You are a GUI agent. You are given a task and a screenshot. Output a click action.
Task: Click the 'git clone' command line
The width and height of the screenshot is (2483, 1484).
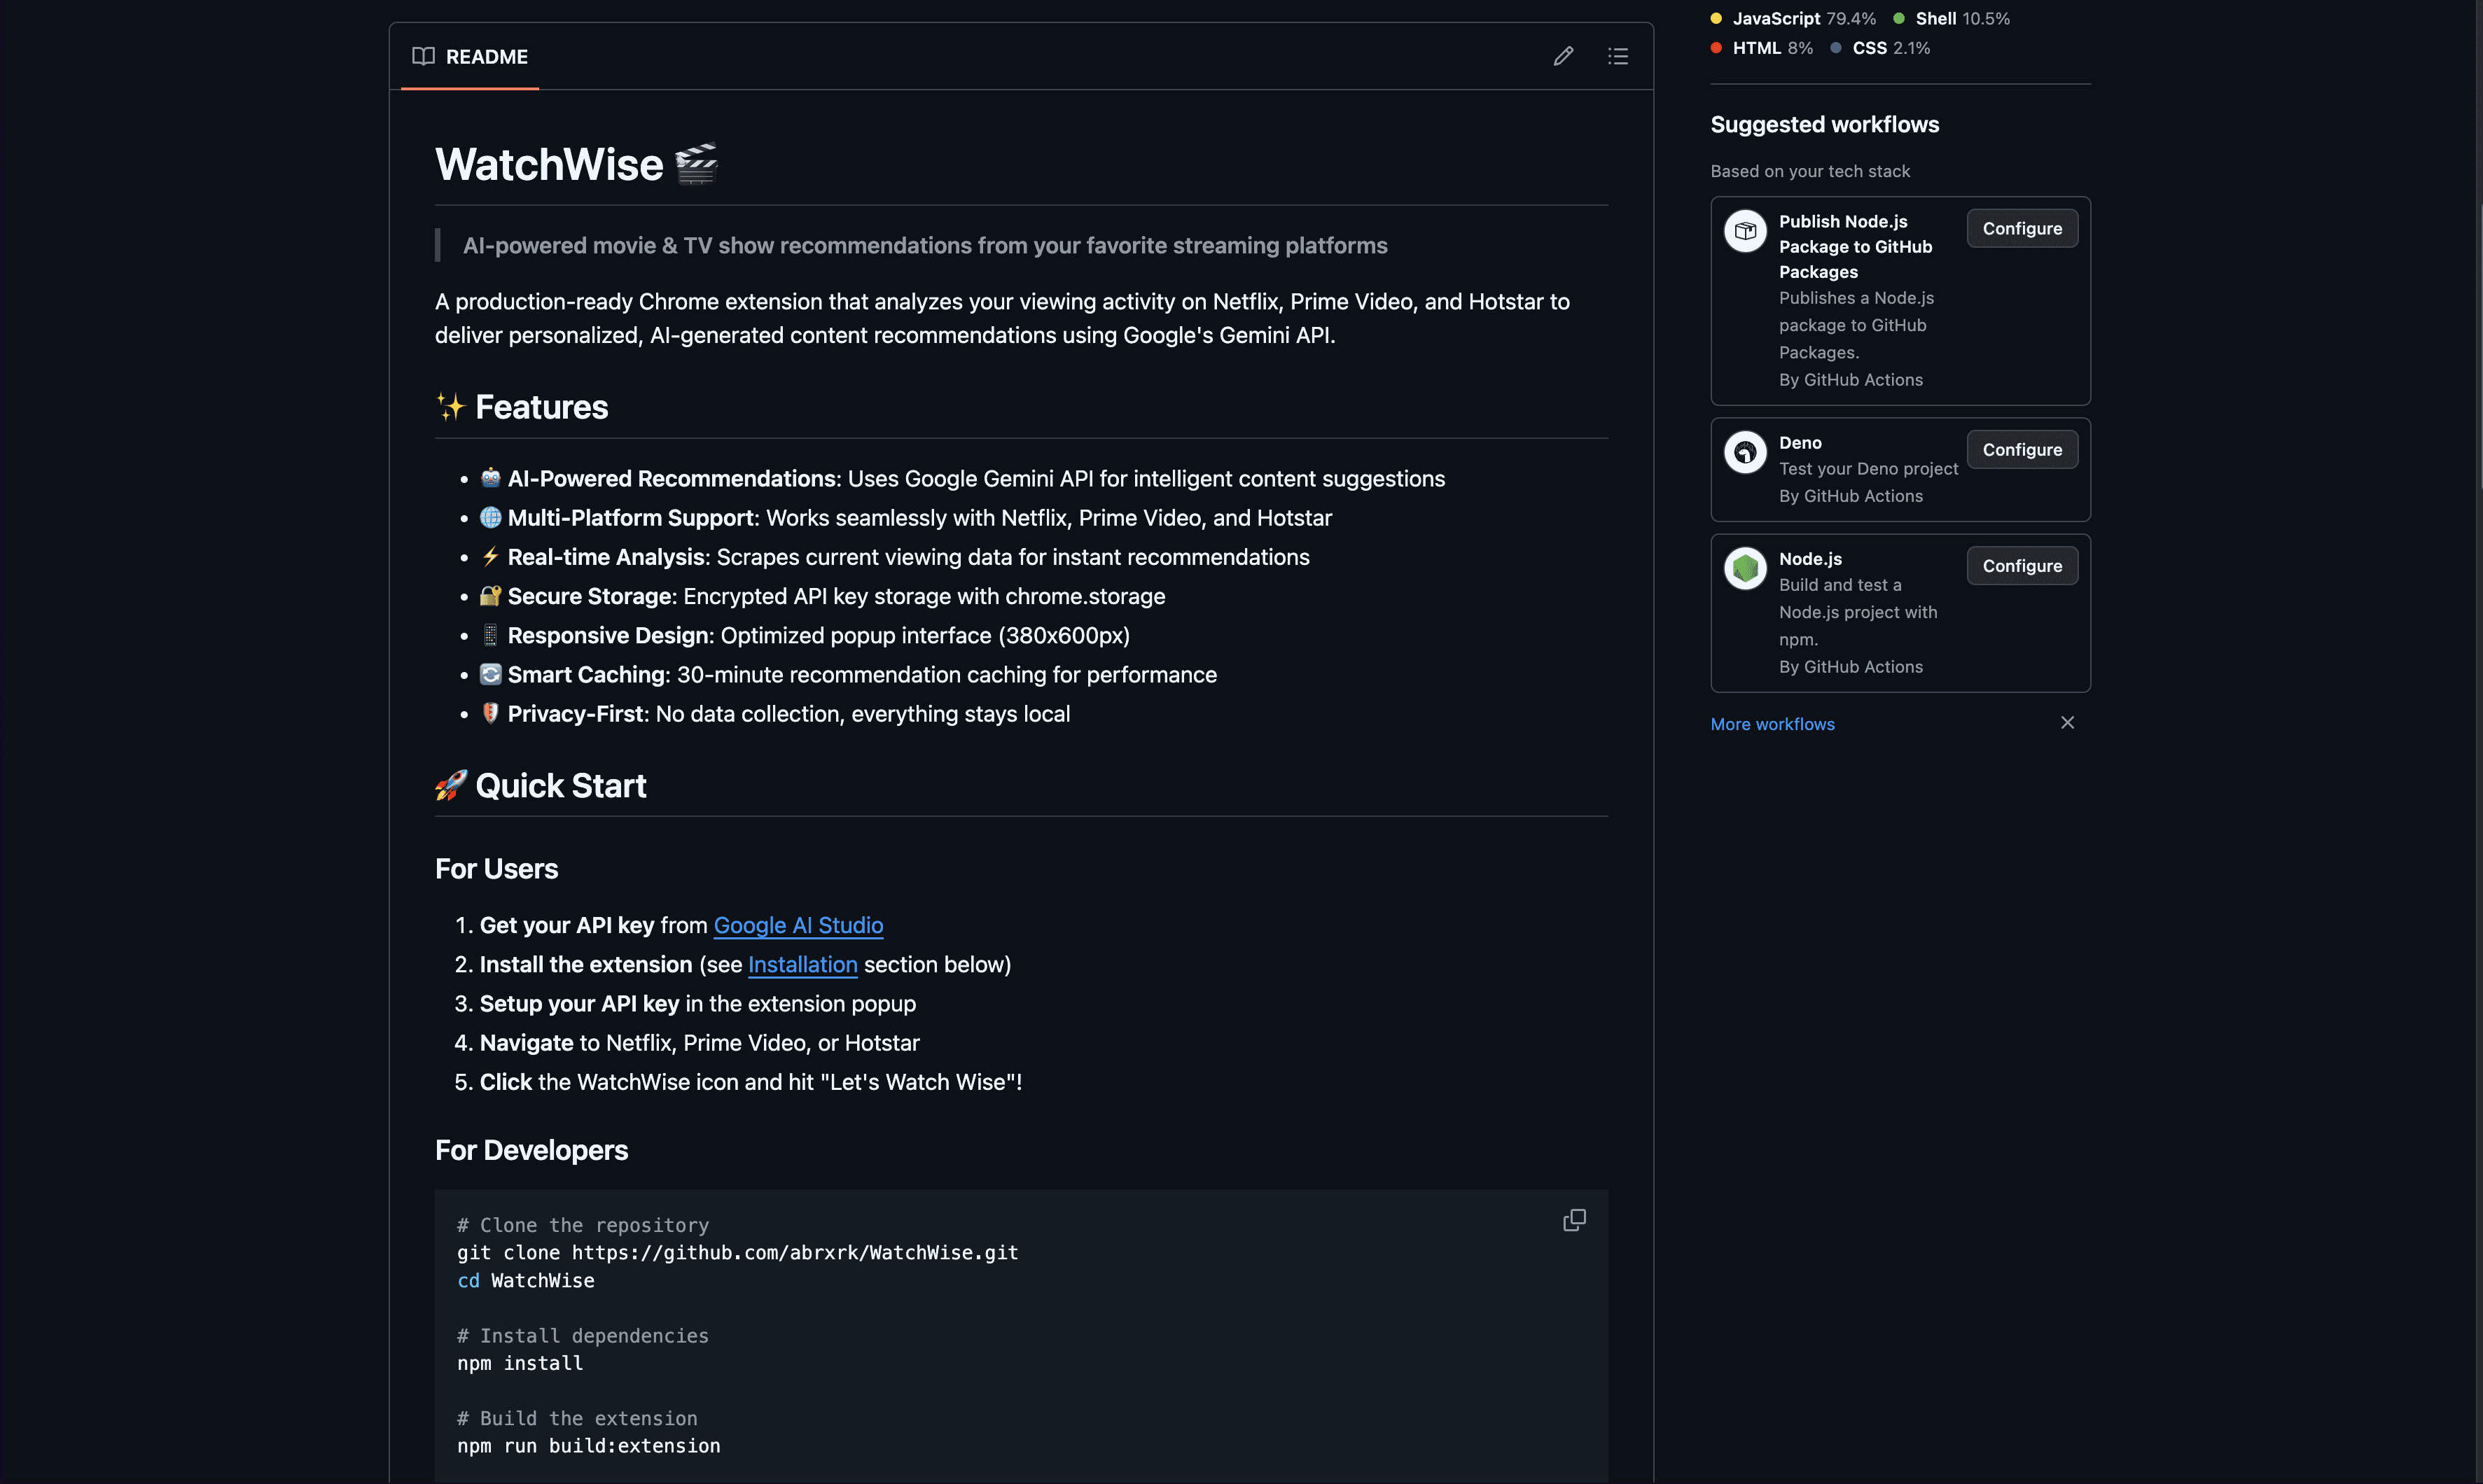tap(737, 1252)
